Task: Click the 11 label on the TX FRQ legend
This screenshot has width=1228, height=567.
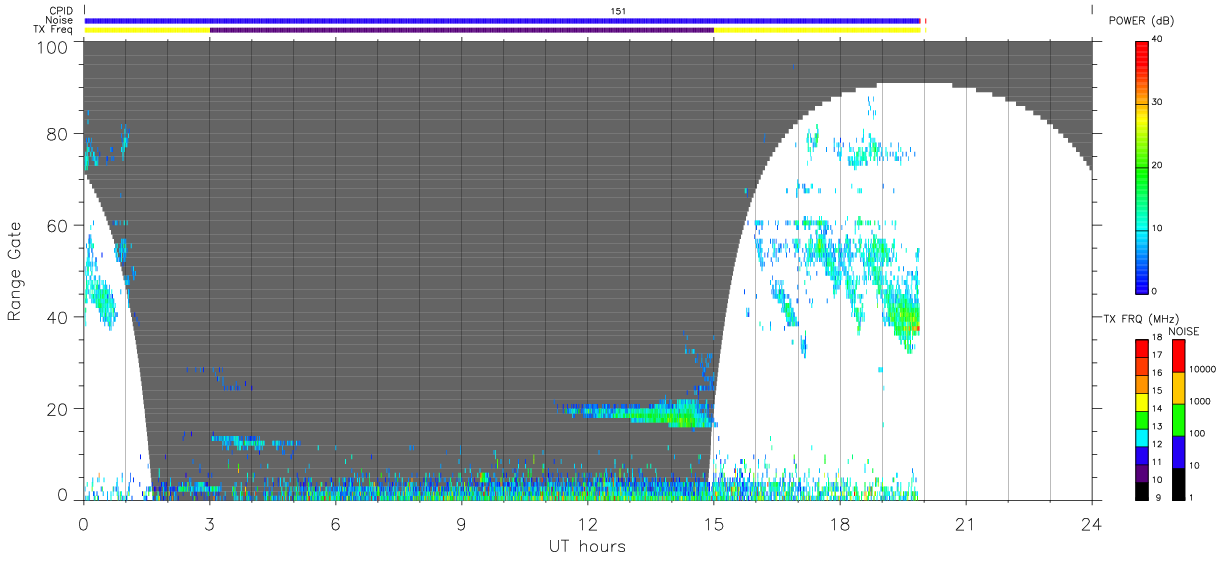Action: tap(1158, 462)
